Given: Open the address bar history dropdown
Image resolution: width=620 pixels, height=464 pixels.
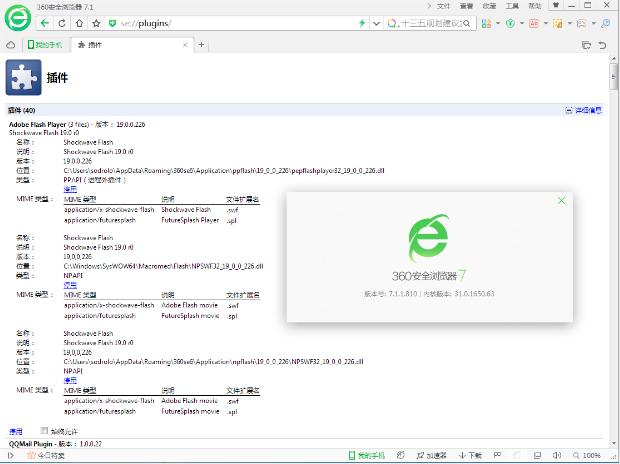Looking at the screenshot, I should click(376, 23).
